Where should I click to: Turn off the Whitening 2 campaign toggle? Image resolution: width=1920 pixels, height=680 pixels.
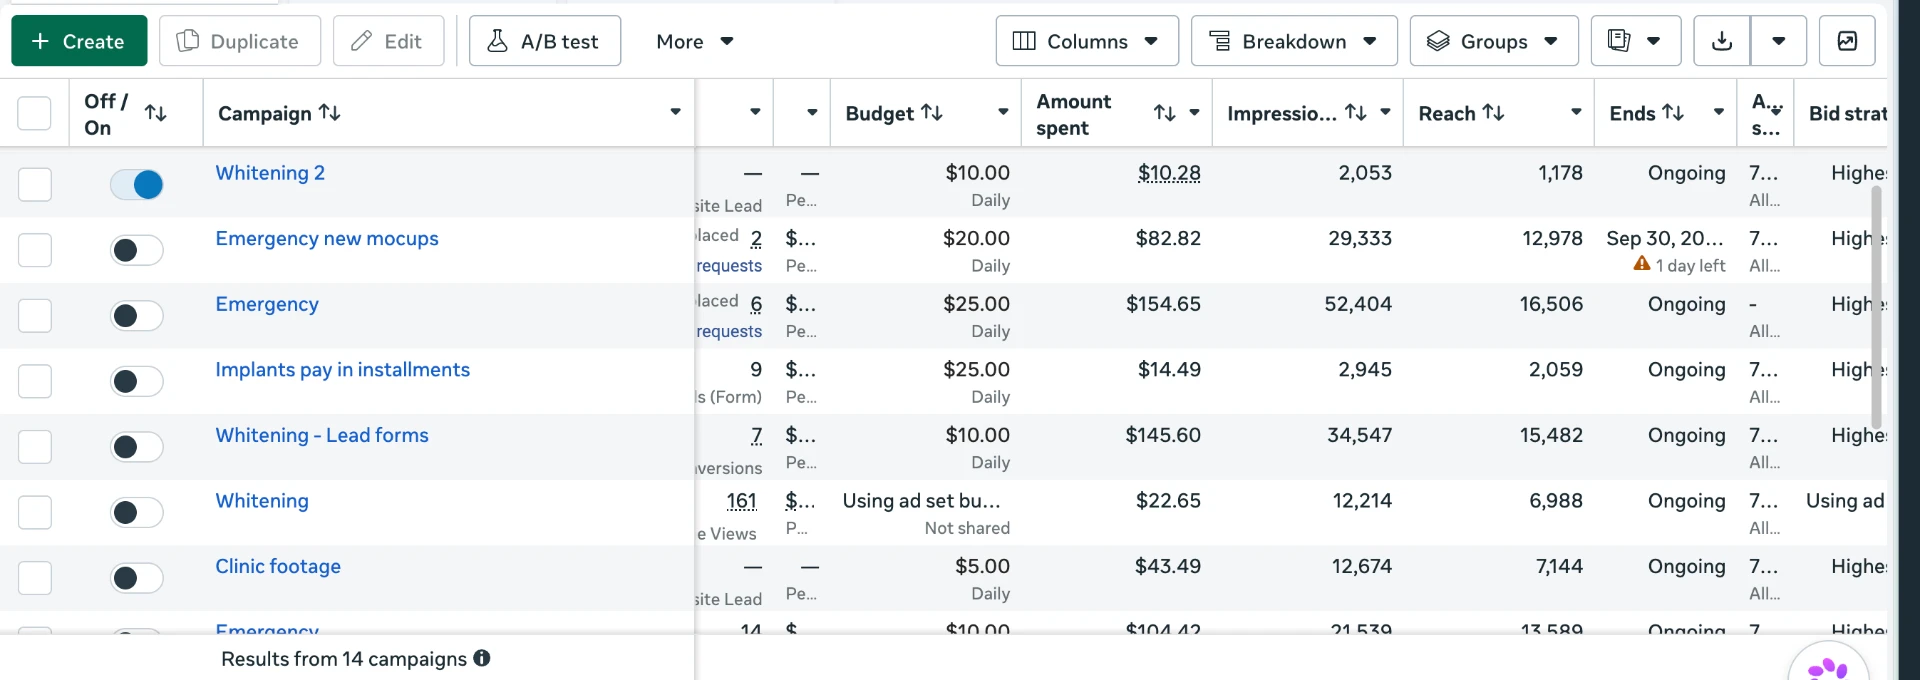click(x=137, y=184)
